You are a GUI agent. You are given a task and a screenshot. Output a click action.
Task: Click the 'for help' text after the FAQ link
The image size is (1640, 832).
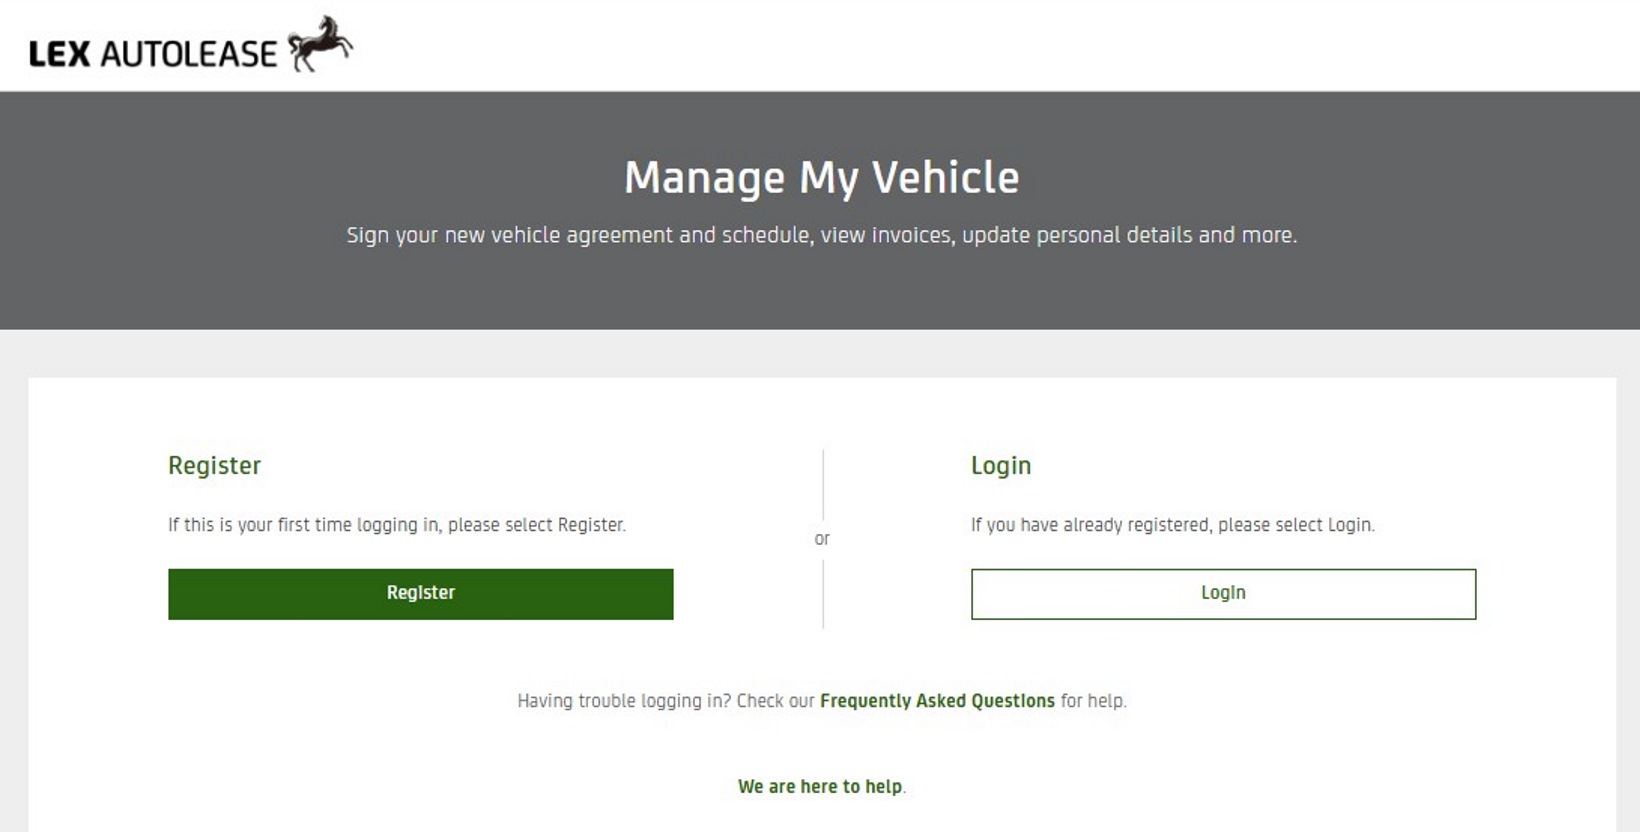click(1092, 701)
